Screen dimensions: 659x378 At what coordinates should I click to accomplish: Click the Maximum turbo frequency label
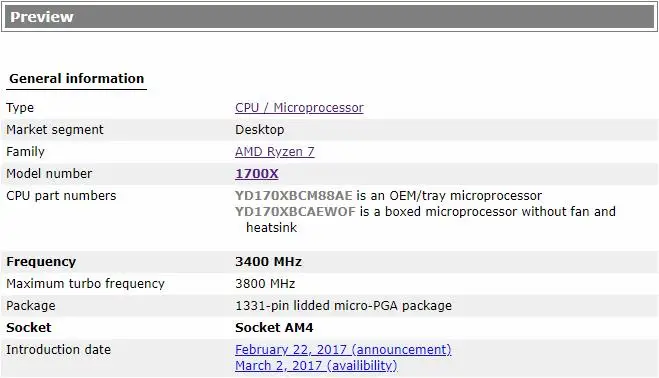(85, 284)
